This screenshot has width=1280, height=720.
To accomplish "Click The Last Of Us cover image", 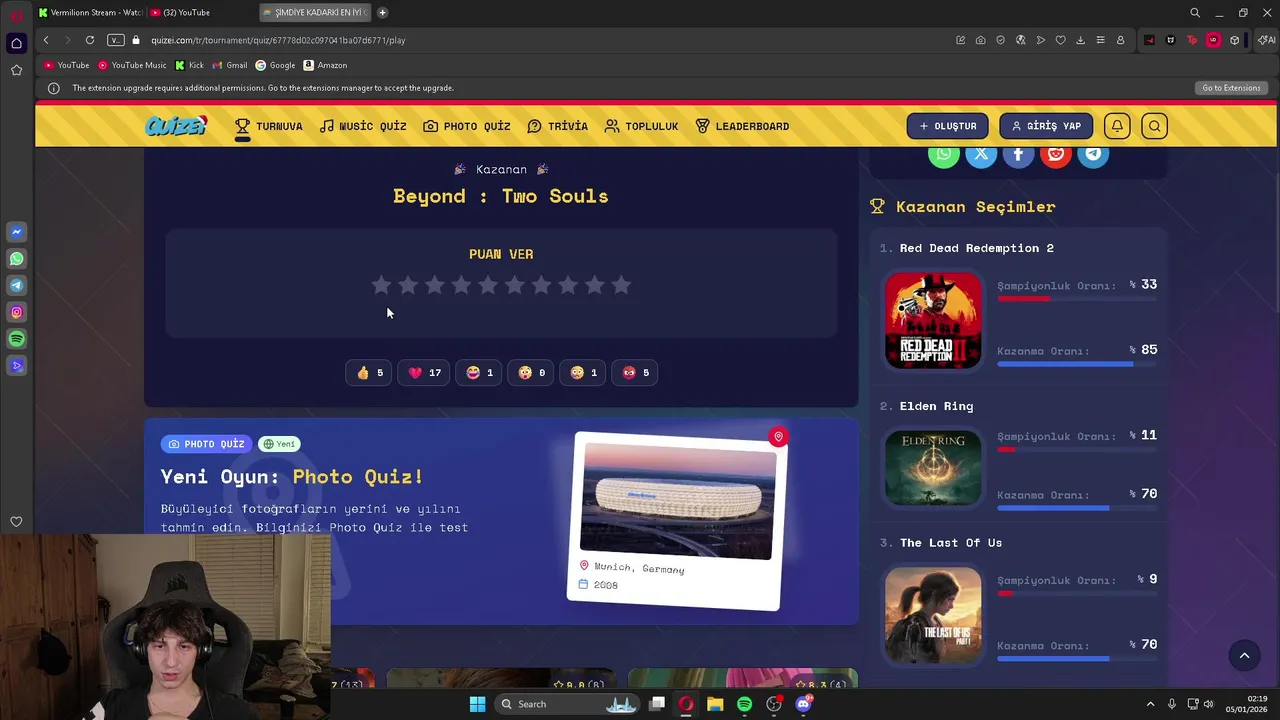I will pos(933,615).
